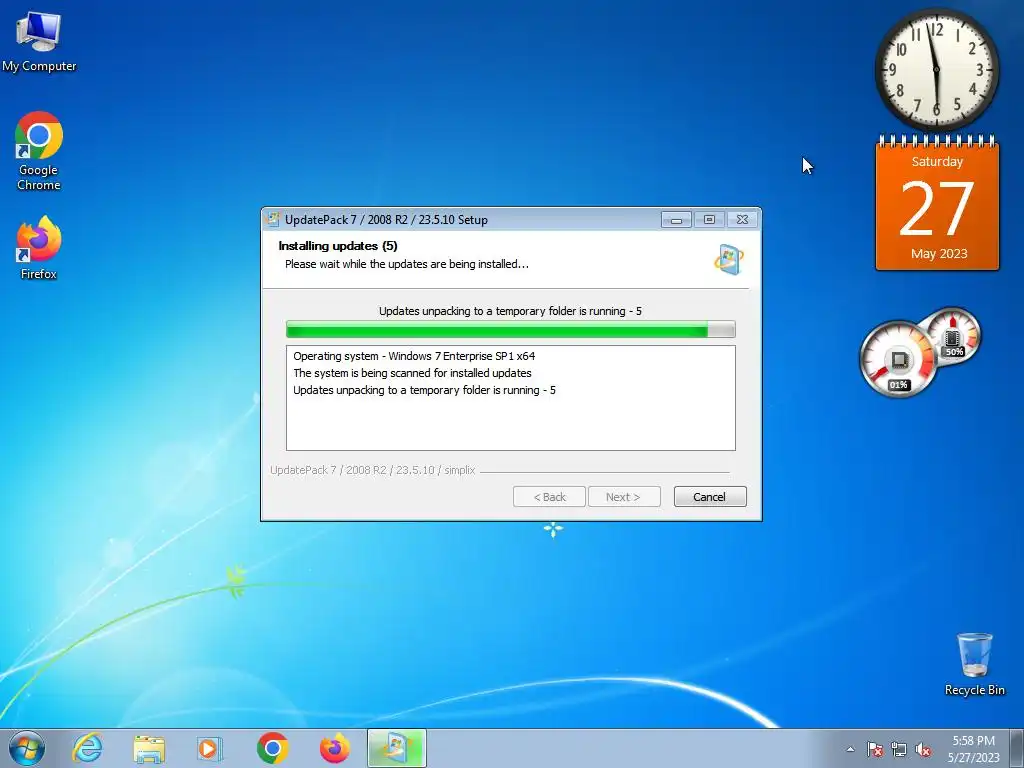The image size is (1024, 768).
Task: Launch Windows Media Player from the taskbar
Action: coord(209,748)
